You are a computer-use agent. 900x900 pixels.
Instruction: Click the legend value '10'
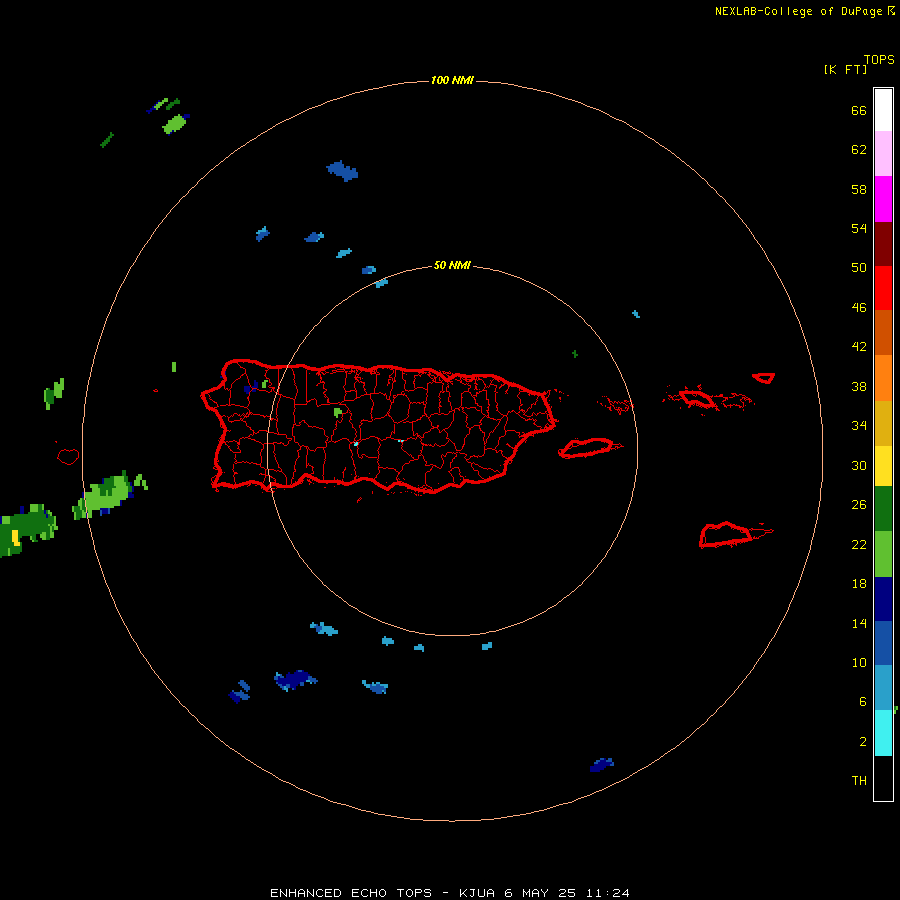pos(859,663)
